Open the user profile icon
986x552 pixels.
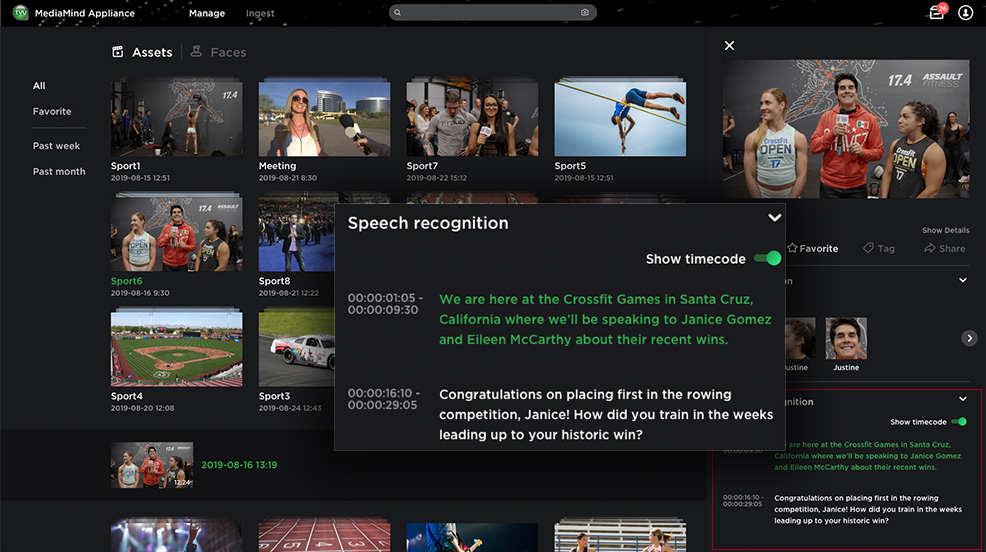965,13
